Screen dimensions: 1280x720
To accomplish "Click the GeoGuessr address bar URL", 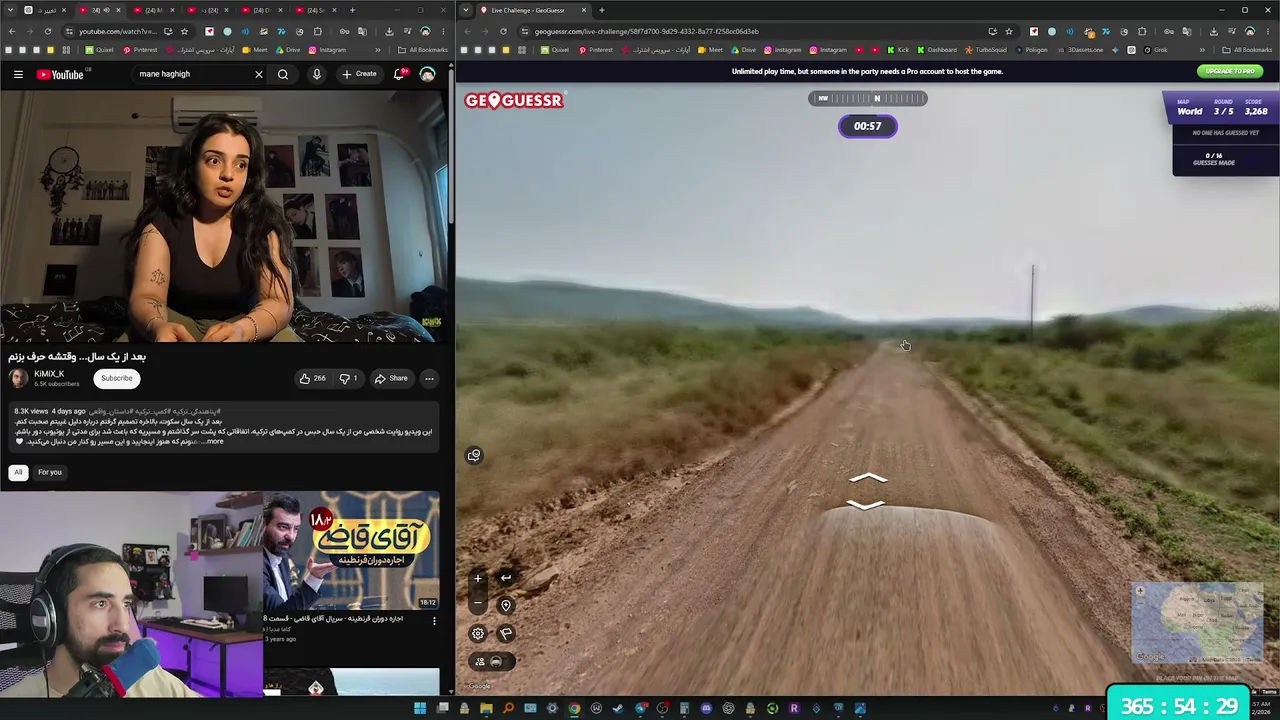I will tap(646, 31).
